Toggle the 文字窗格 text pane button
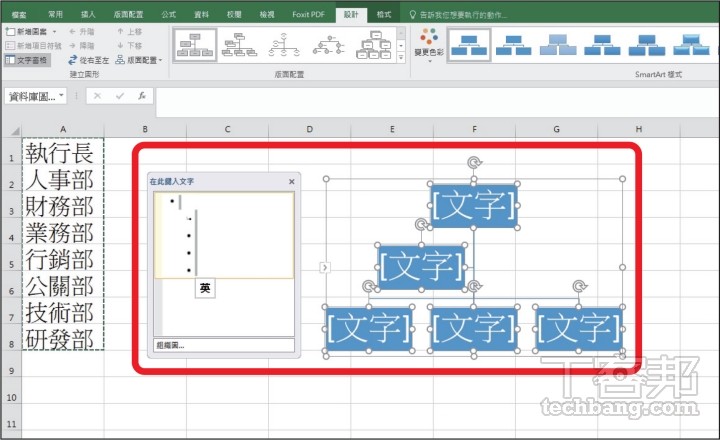 (x=26, y=60)
